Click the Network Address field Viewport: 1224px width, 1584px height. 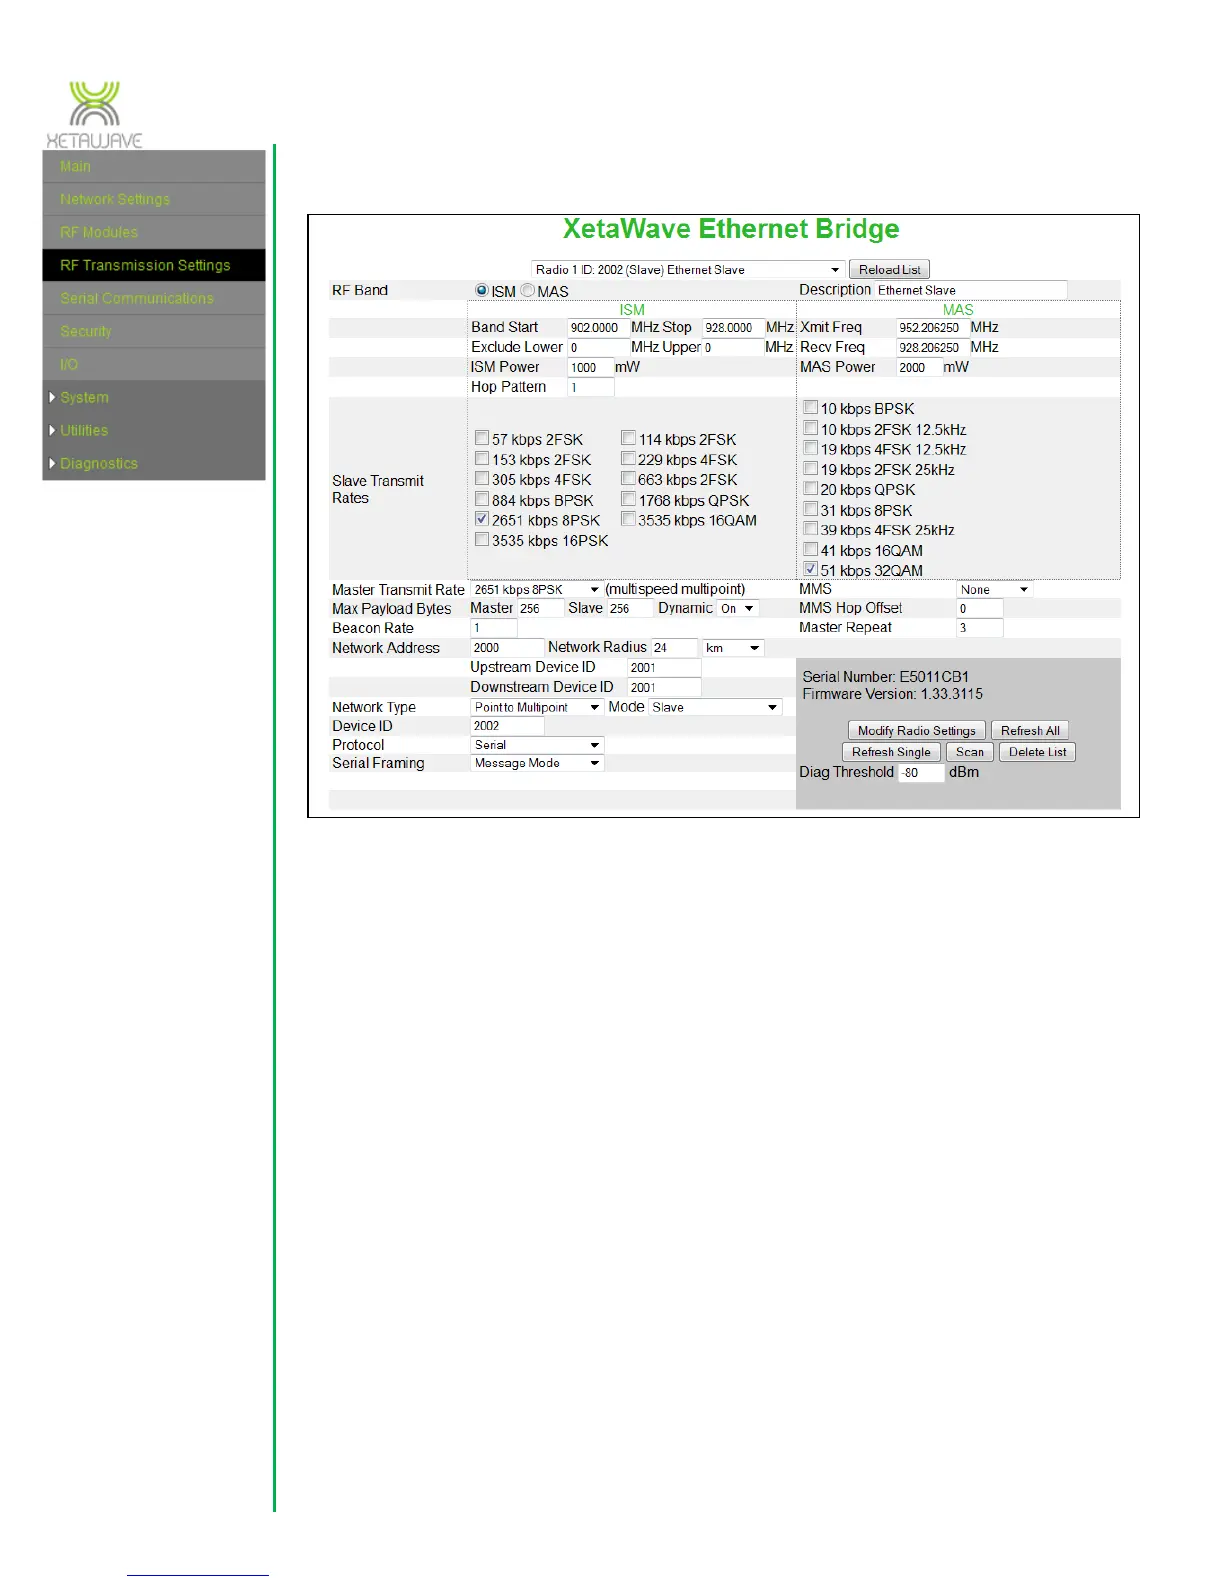coord(507,648)
